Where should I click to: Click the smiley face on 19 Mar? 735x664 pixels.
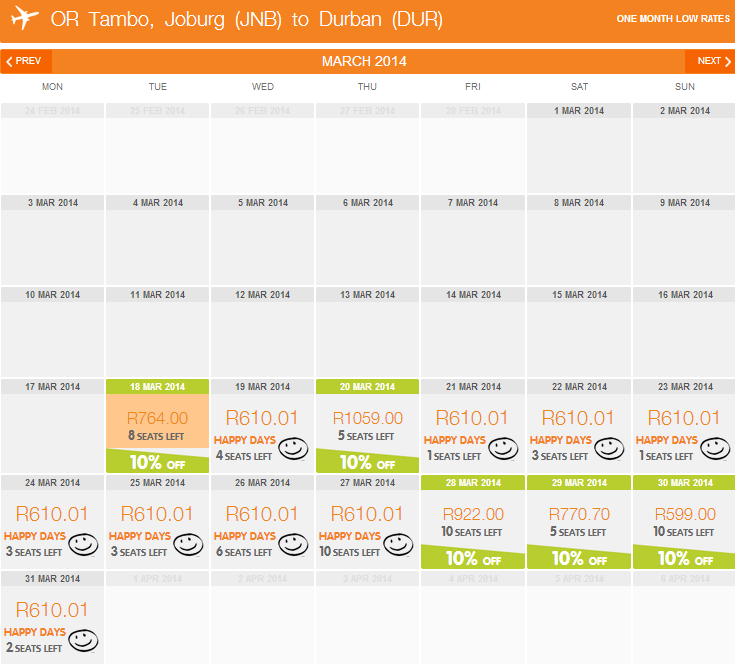(293, 448)
